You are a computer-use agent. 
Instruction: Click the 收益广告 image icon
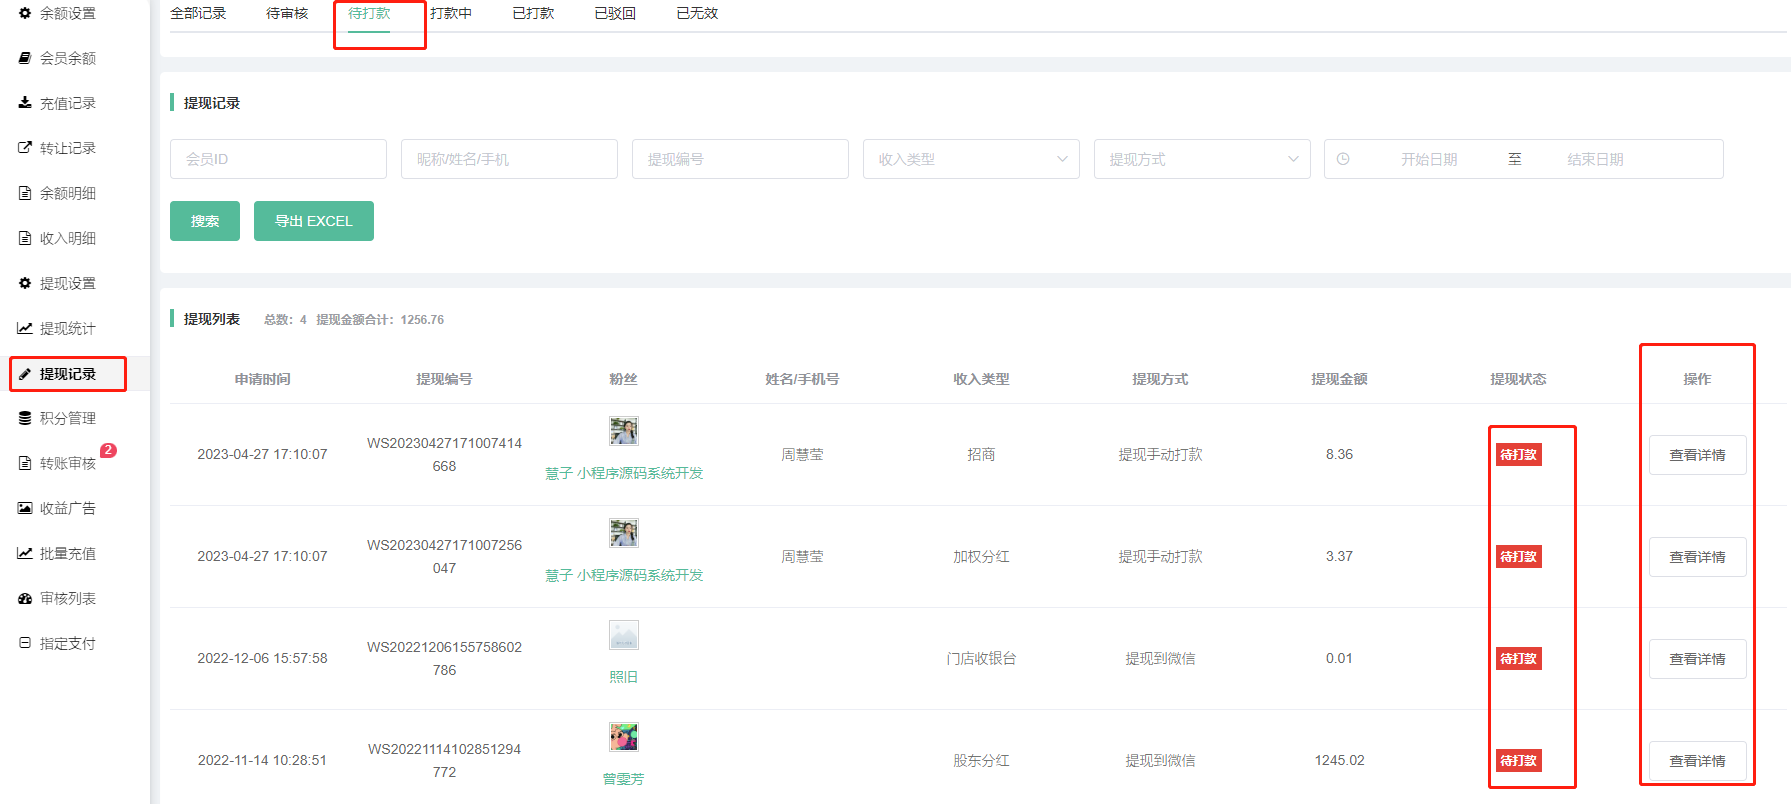[x=25, y=508]
